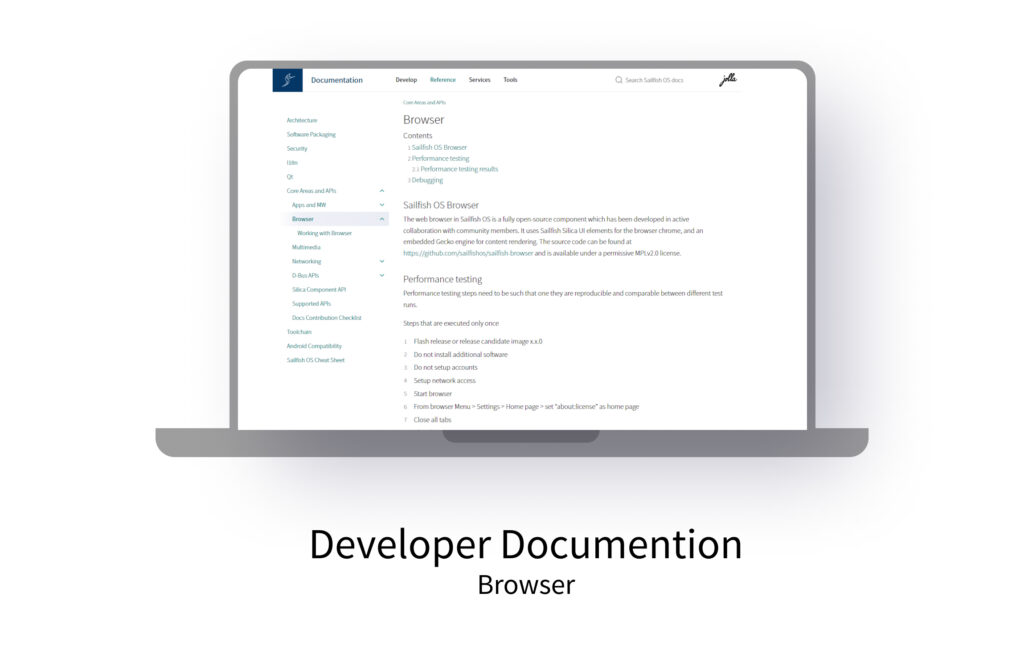Expand the D-Bus APIs section chevron
The width and height of the screenshot is (1024, 646).
point(382,276)
